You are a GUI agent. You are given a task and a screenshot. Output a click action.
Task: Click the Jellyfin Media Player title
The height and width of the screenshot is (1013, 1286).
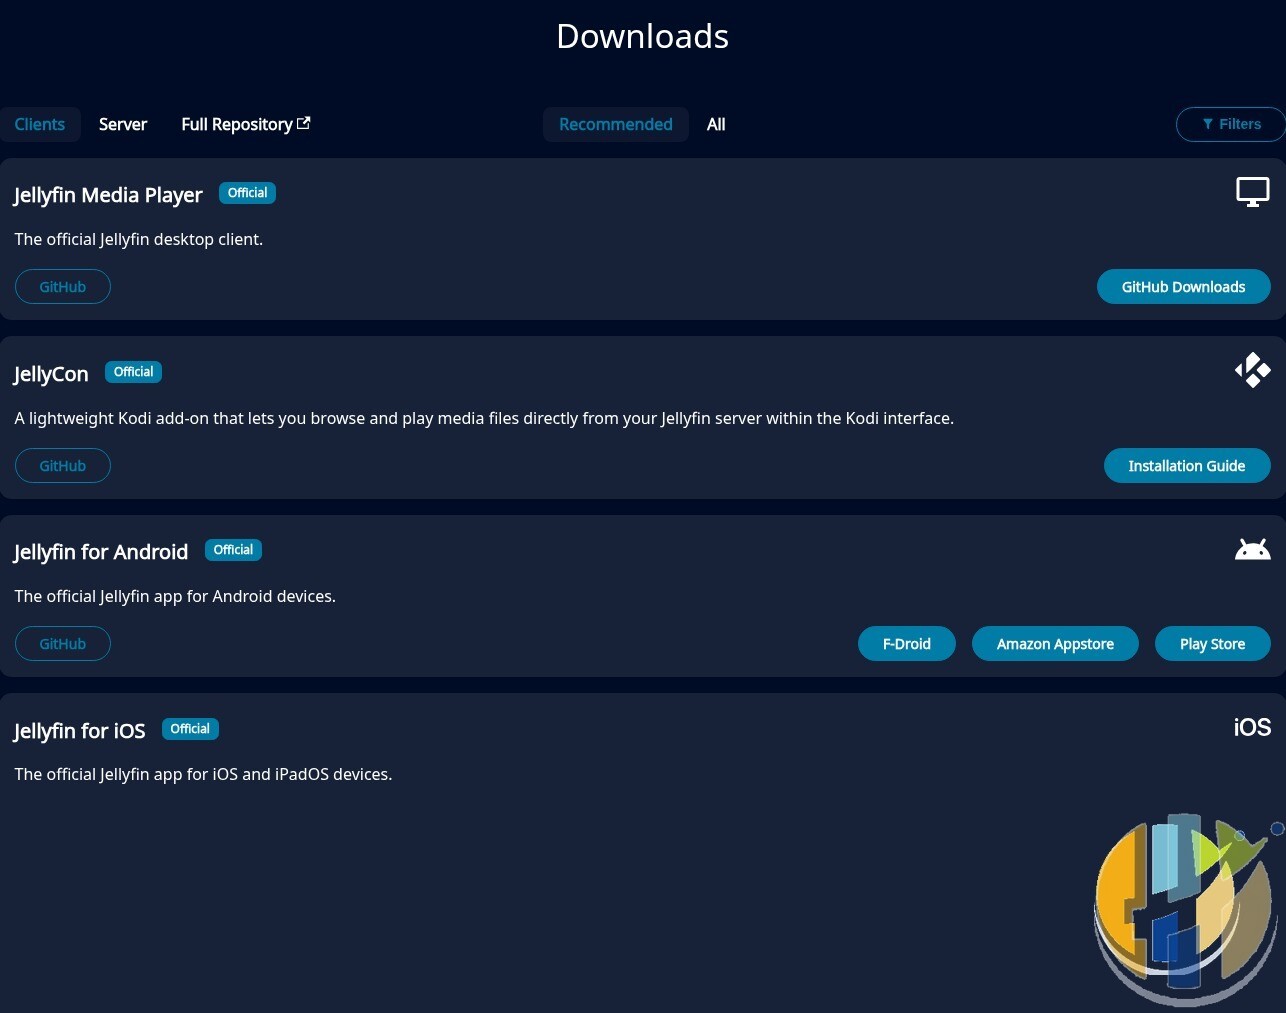108,195
